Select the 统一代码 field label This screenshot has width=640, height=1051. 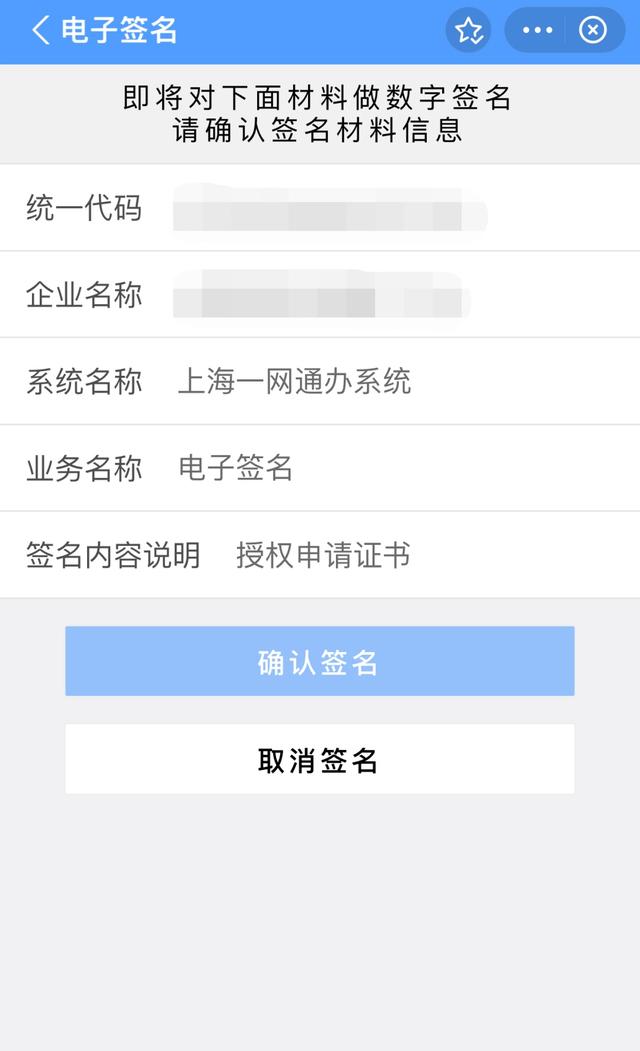(84, 208)
